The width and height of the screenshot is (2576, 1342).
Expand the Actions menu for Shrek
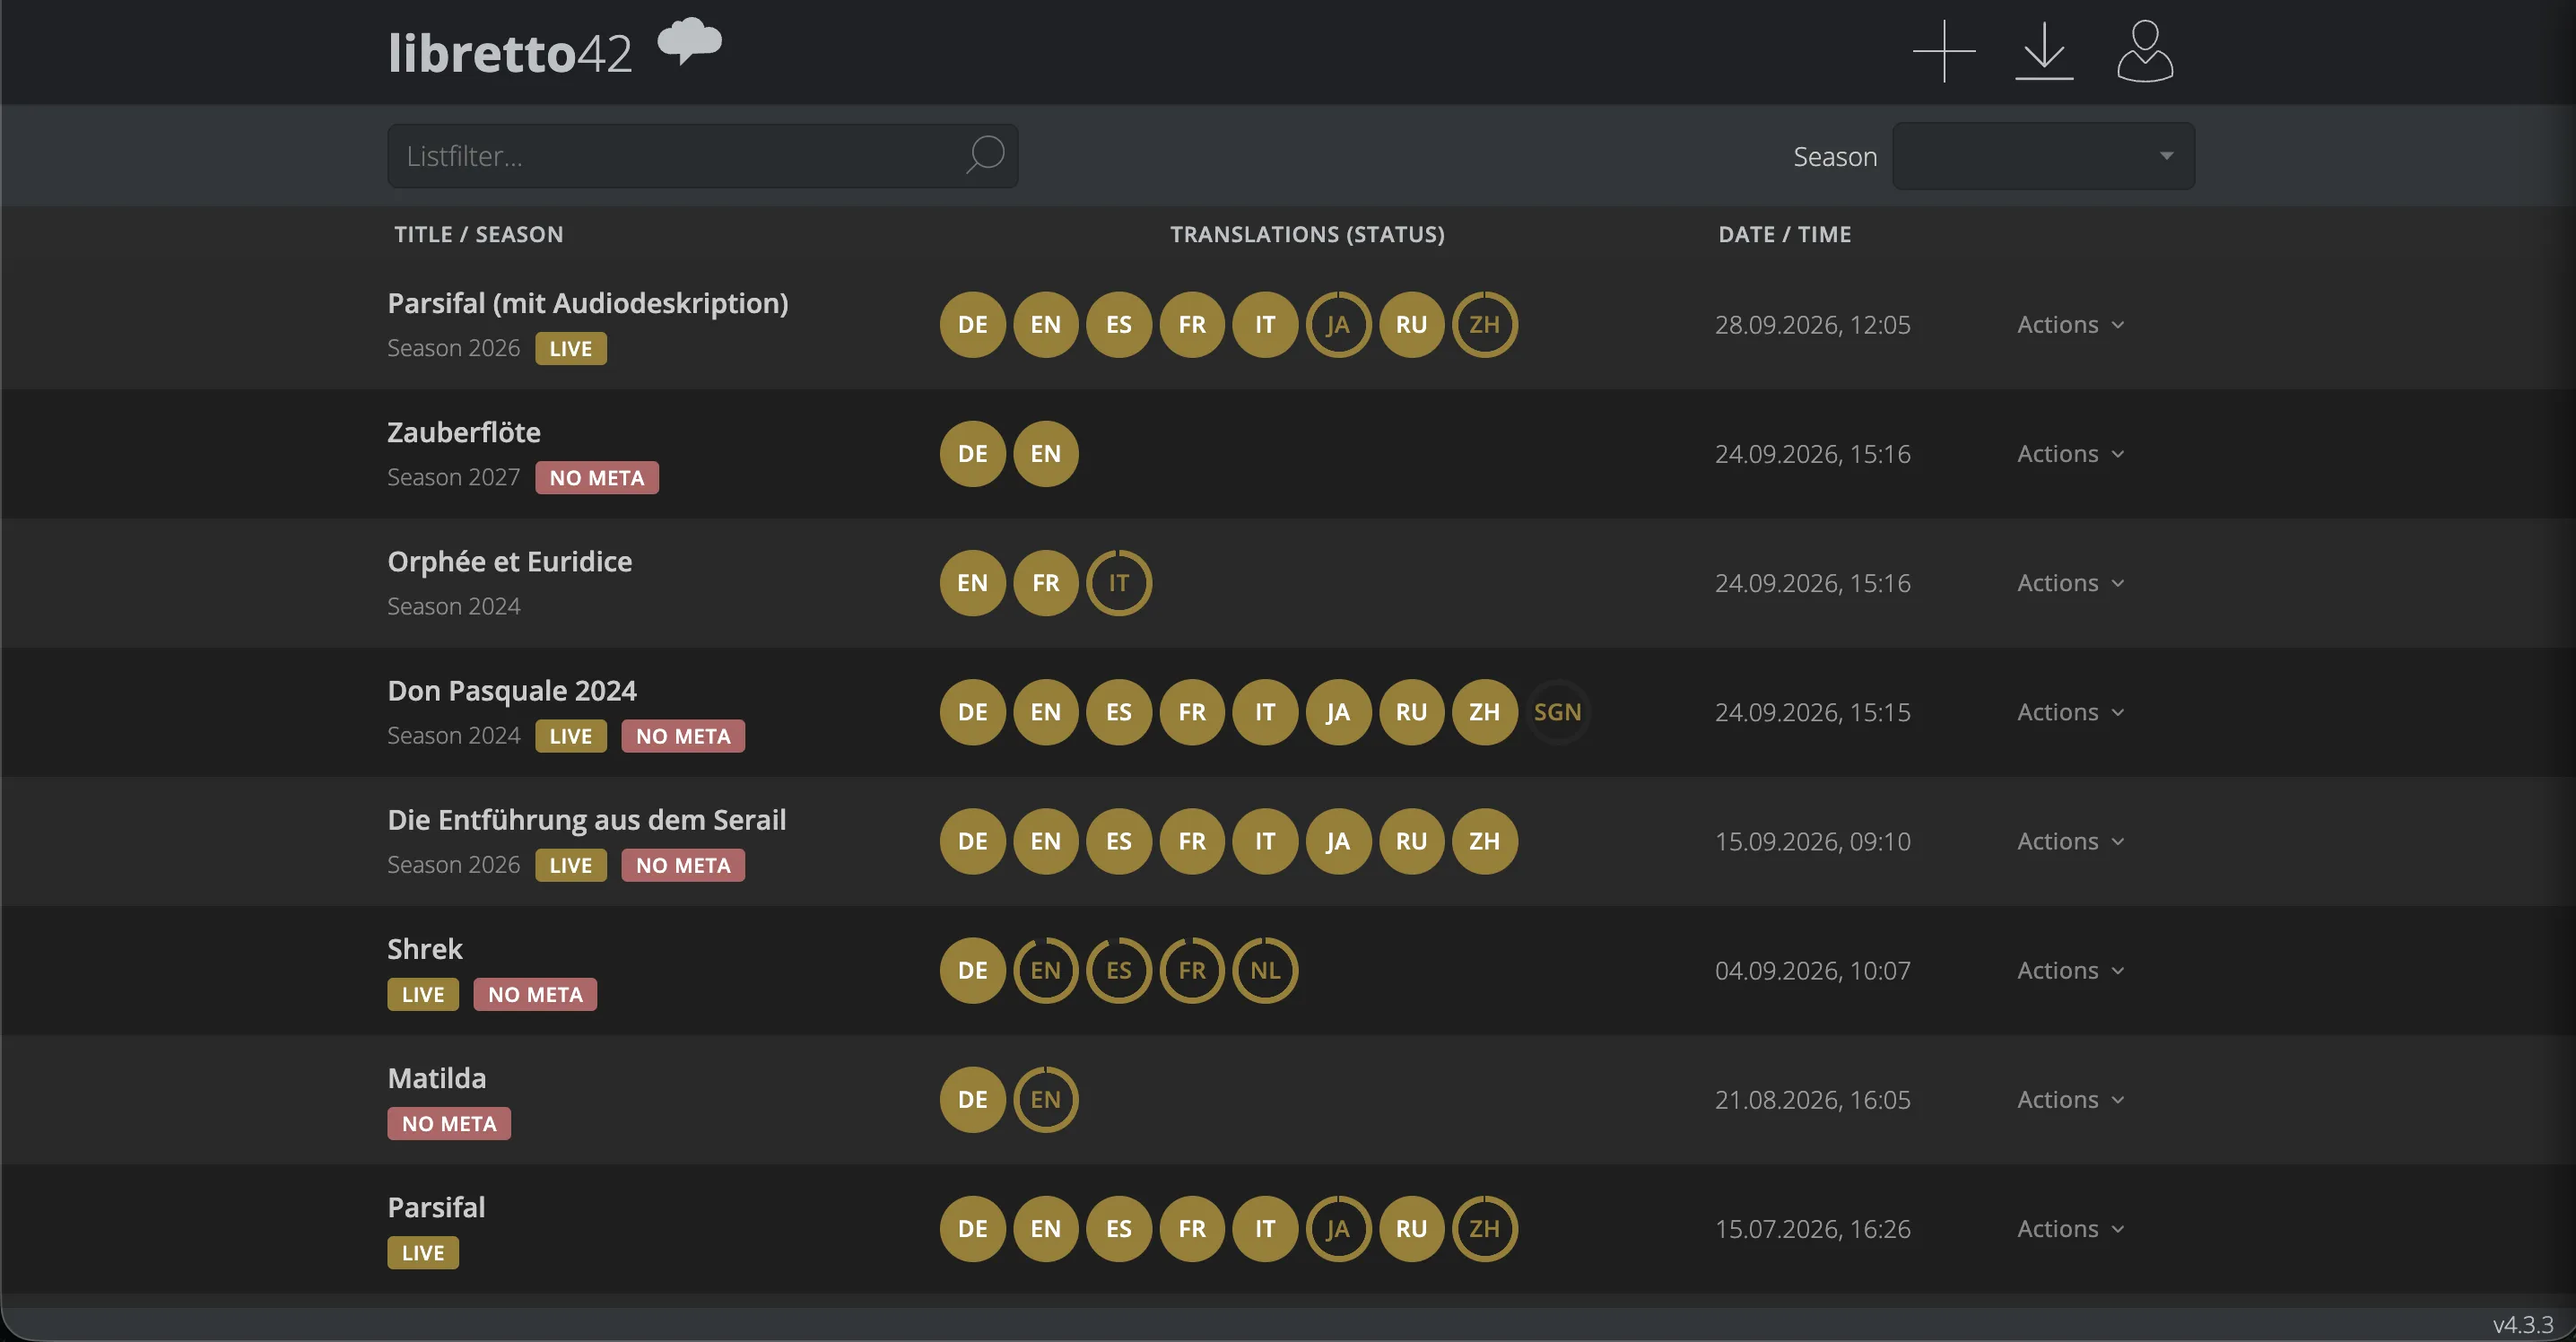coord(2070,969)
